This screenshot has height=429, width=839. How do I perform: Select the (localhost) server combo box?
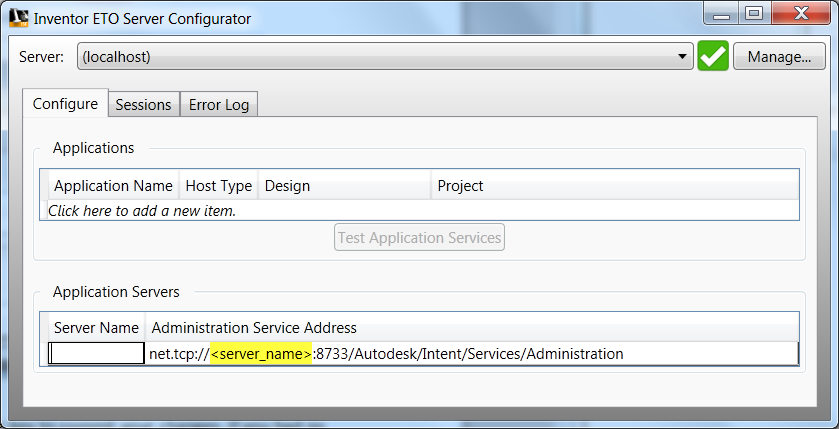(380, 57)
